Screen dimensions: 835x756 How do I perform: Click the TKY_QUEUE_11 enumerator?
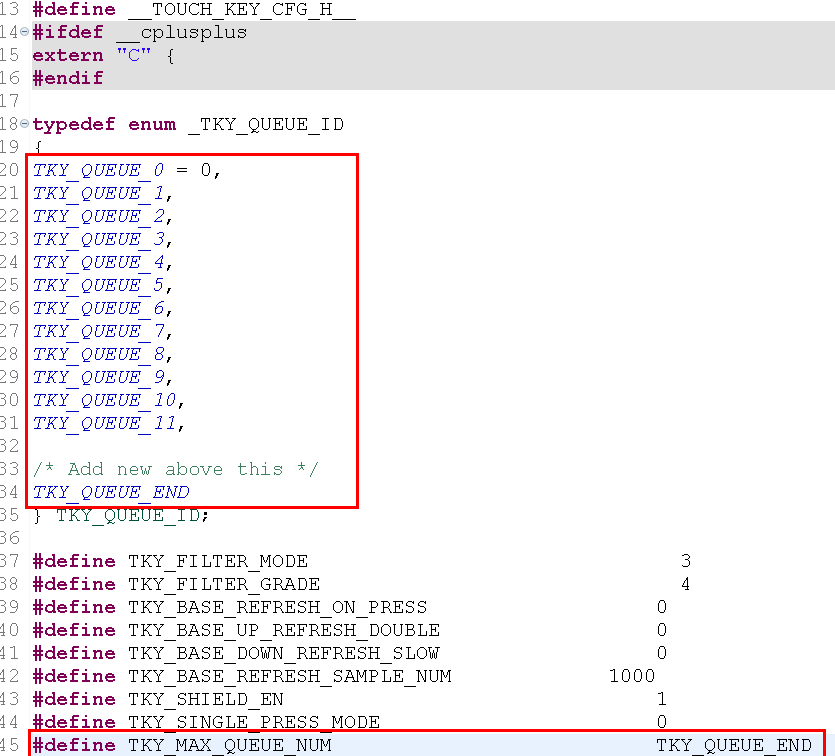[x=104, y=423]
